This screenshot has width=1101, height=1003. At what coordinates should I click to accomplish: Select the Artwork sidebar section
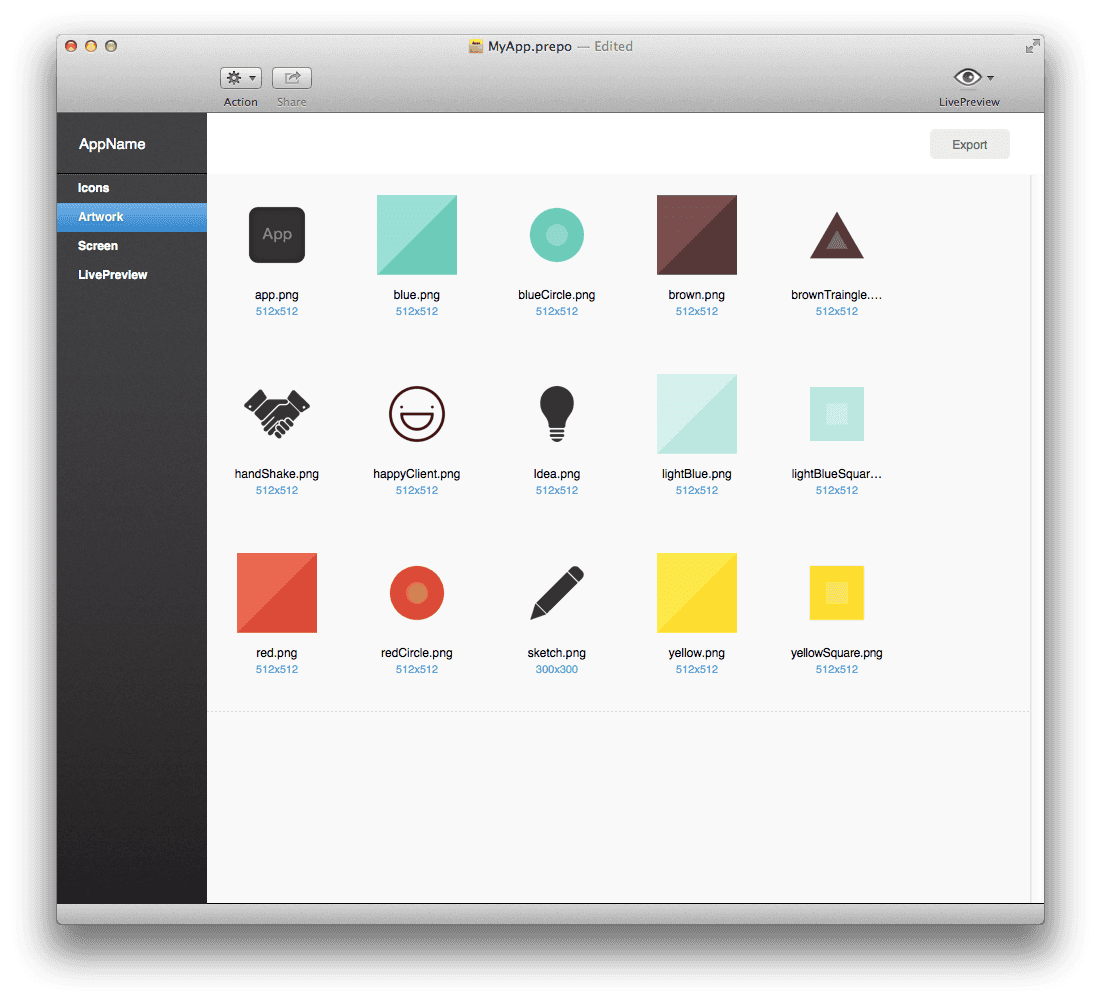pos(132,217)
